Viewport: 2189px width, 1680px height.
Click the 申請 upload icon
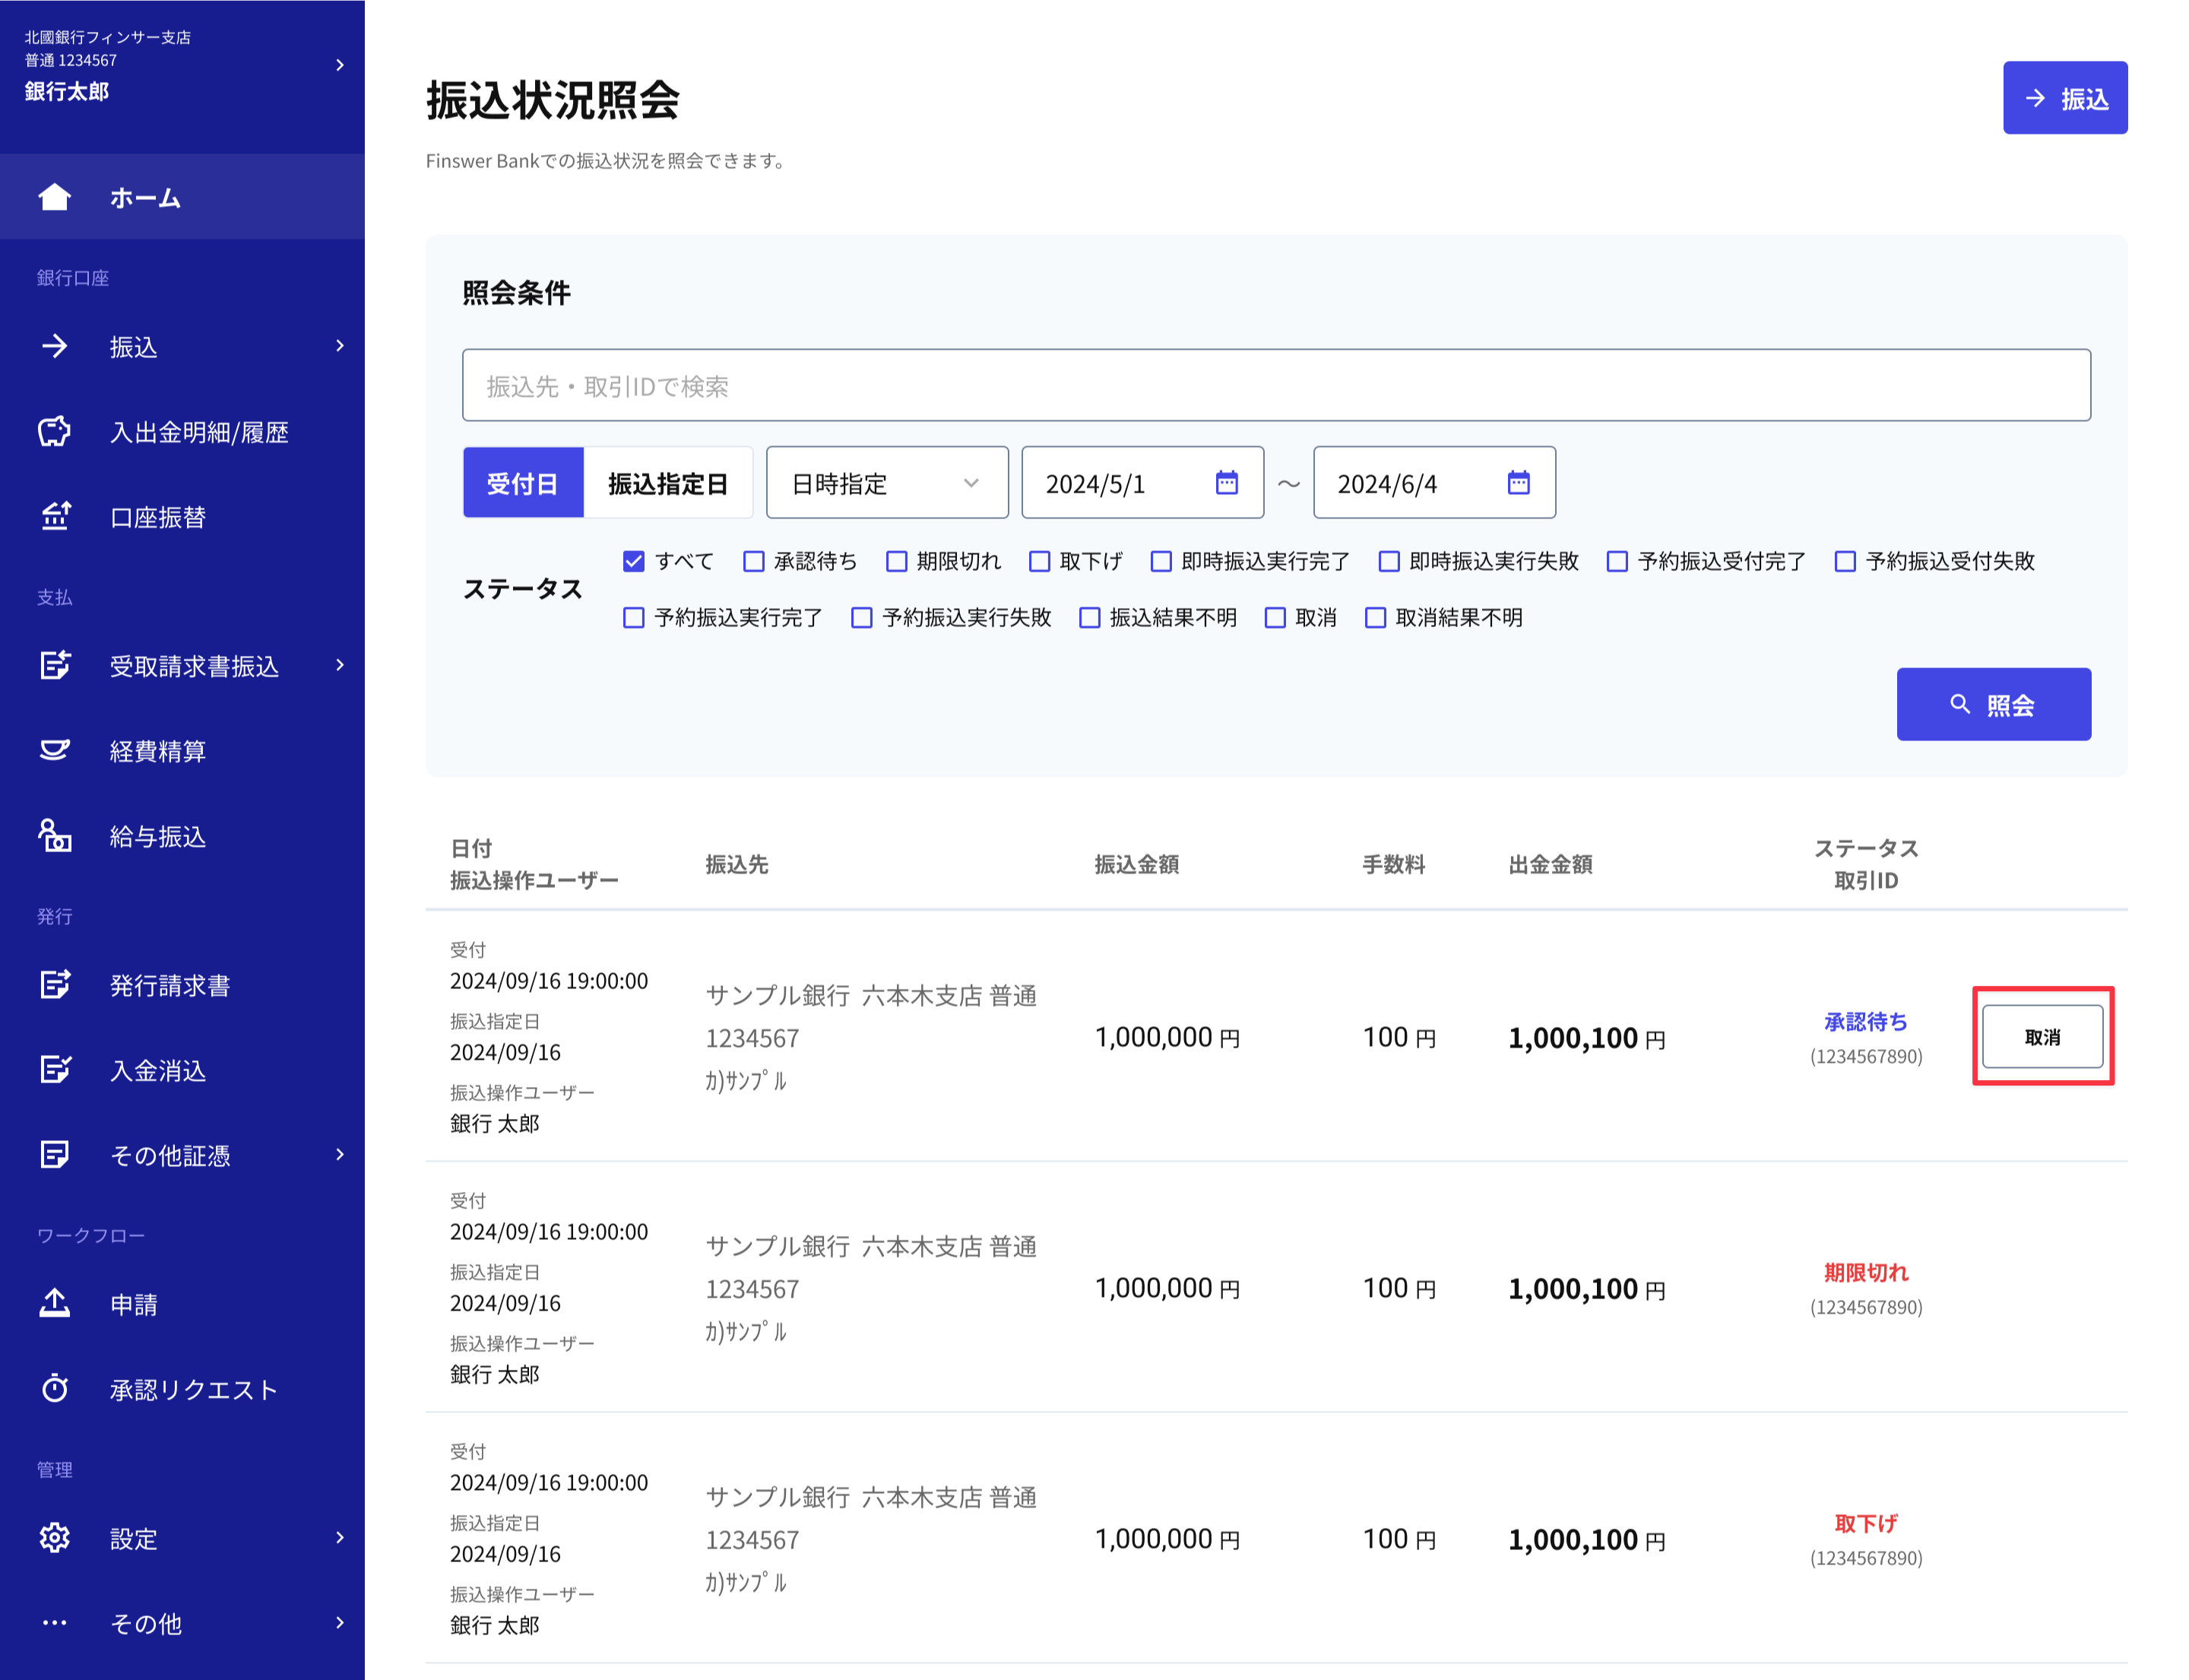pyautogui.click(x=54, y=1304)
